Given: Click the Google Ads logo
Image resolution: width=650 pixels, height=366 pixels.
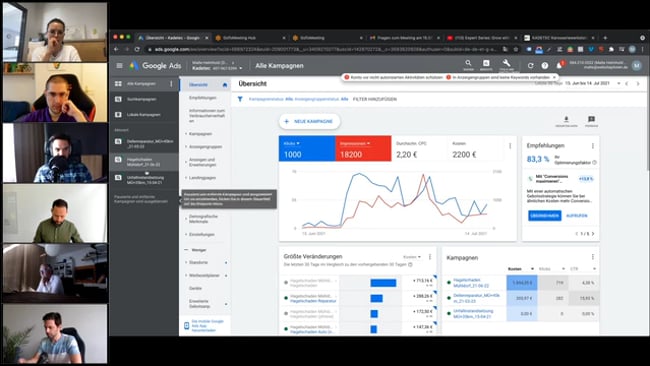Looking at the screenshot, I should (155, 65).
